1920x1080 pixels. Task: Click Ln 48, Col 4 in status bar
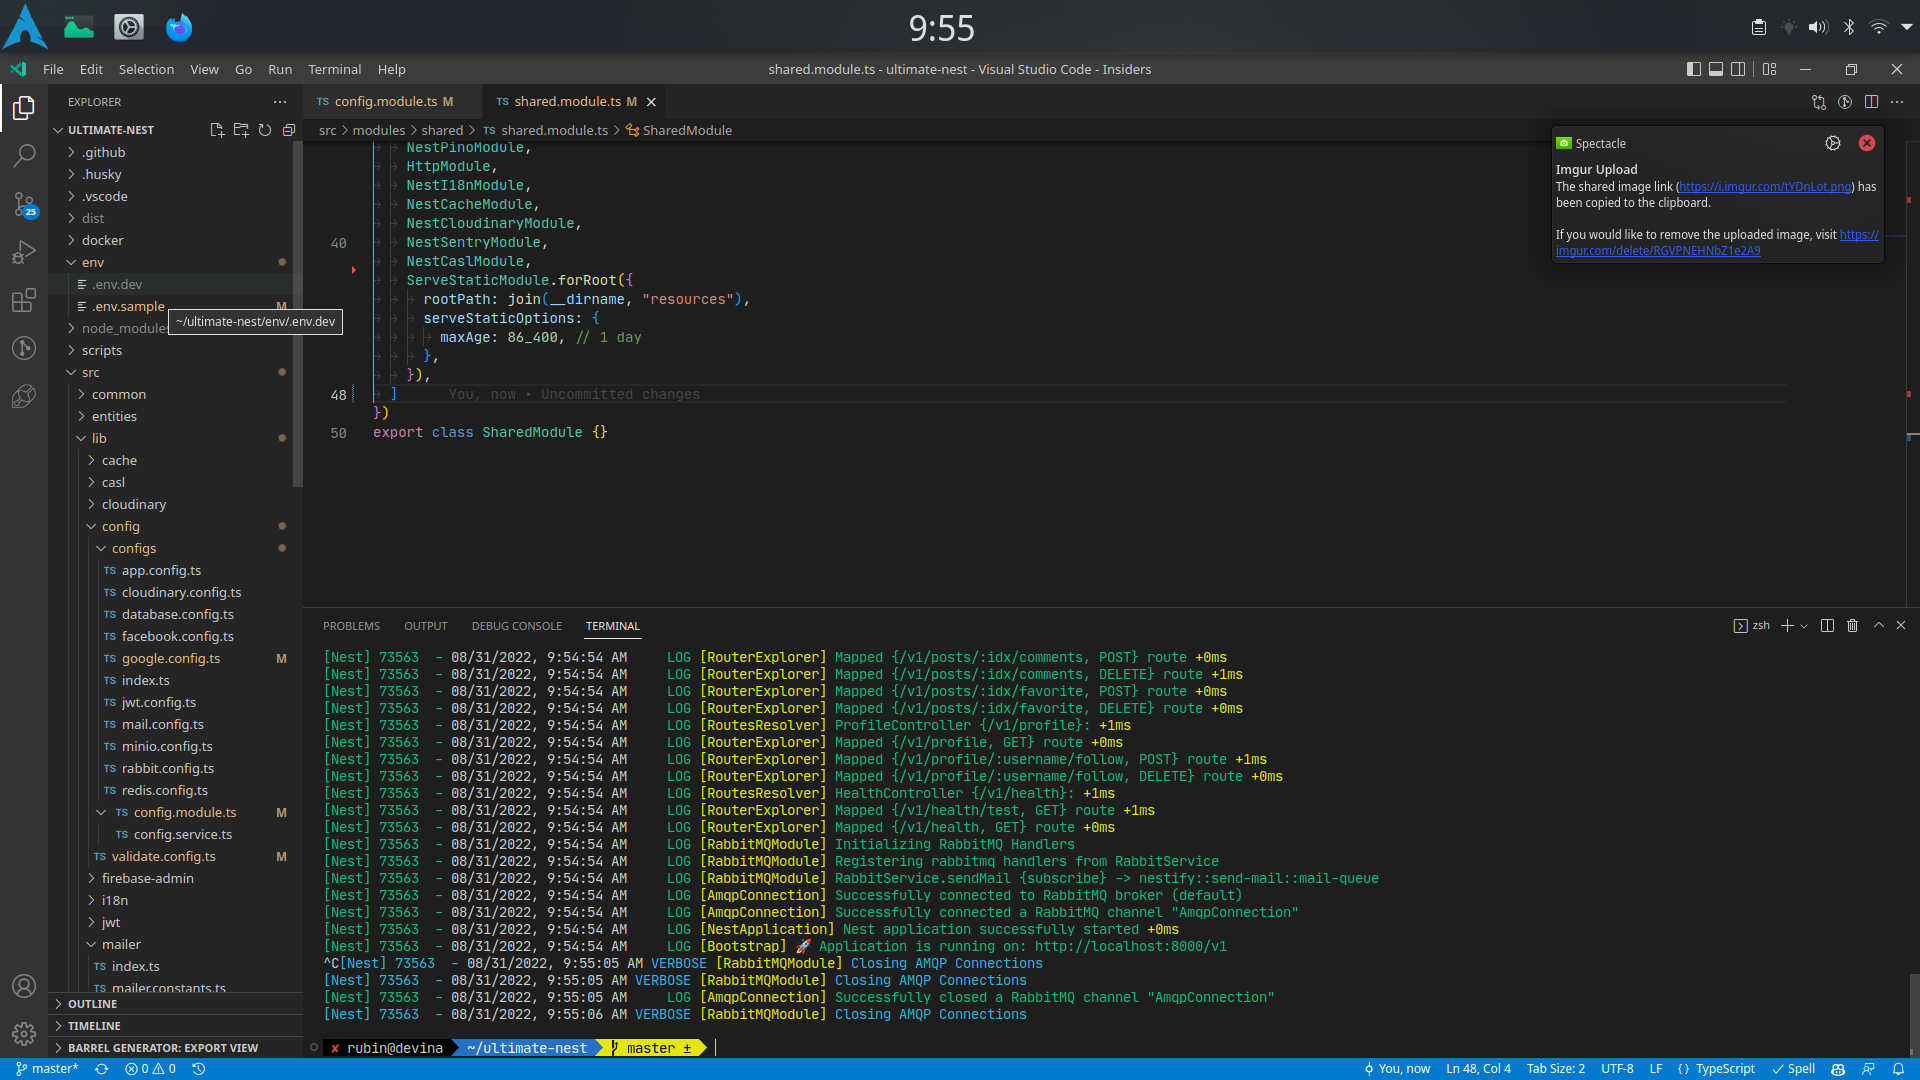[x=1478, y=1069]
